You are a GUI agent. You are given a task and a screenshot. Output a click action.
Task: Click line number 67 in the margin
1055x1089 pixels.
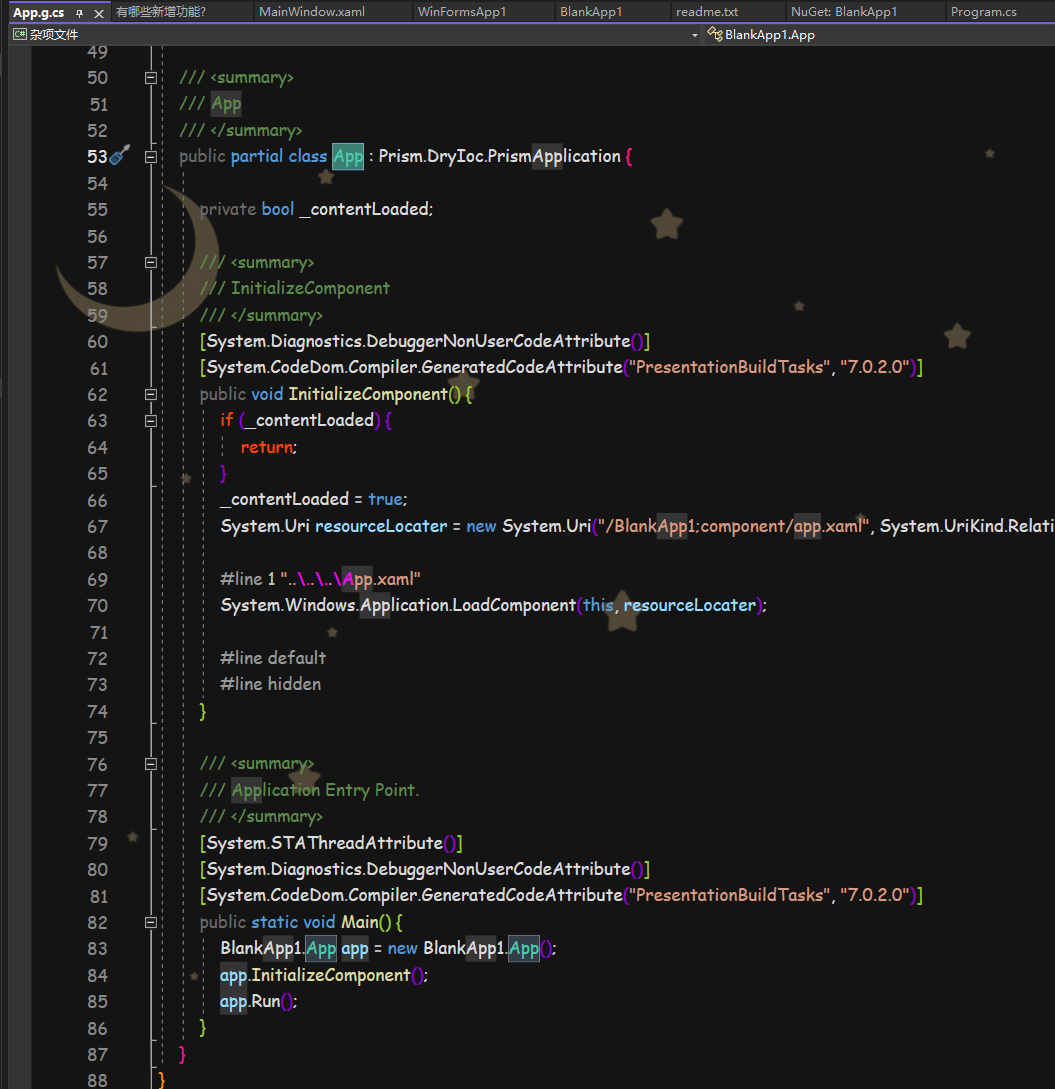(97, 526)
